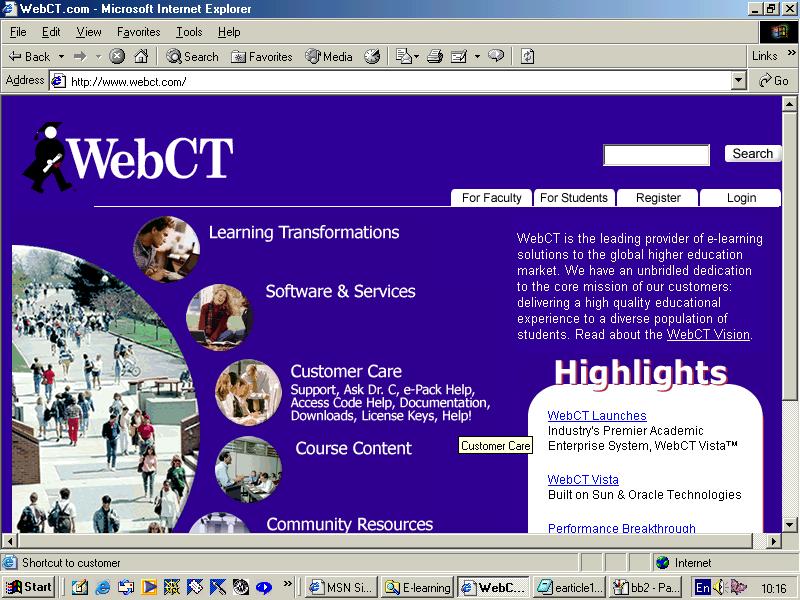Open the Favorites menu

[138, 32]
